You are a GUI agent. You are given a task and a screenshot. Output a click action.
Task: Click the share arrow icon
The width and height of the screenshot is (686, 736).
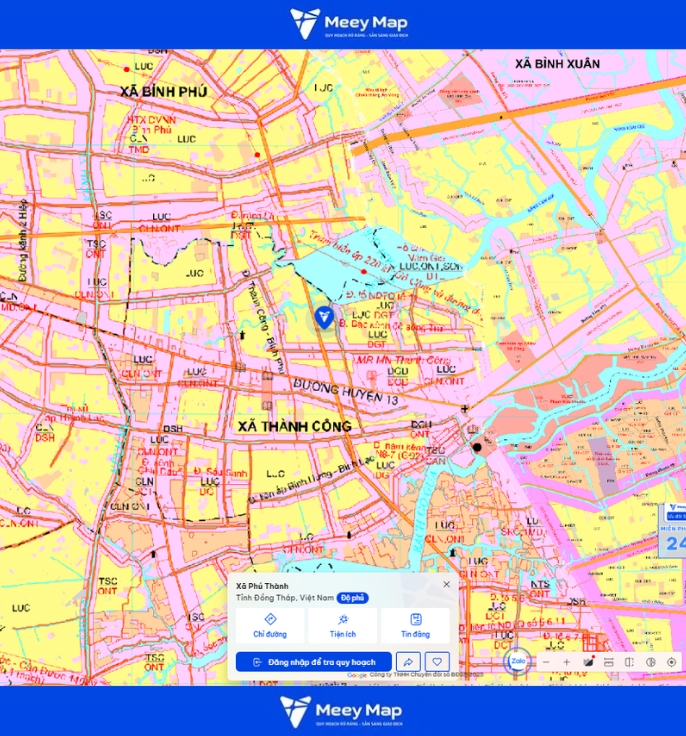408,662
